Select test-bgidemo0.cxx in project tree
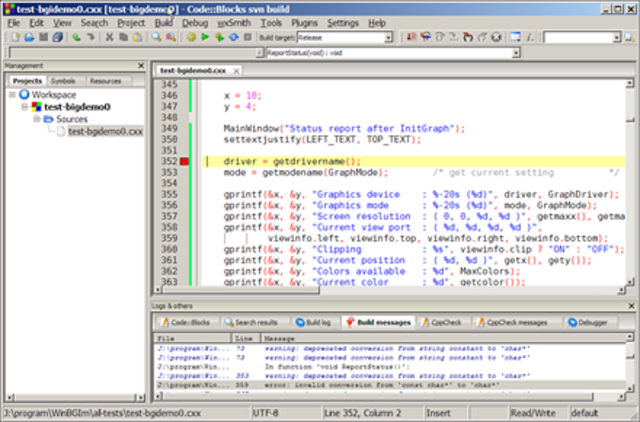Image resolution: width=640 pixels, height=422 pixels. 105,131
